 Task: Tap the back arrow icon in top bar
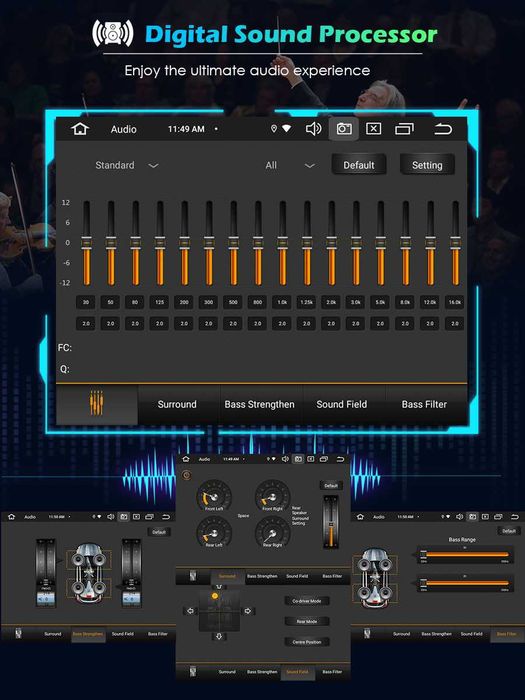click(443, 129)
